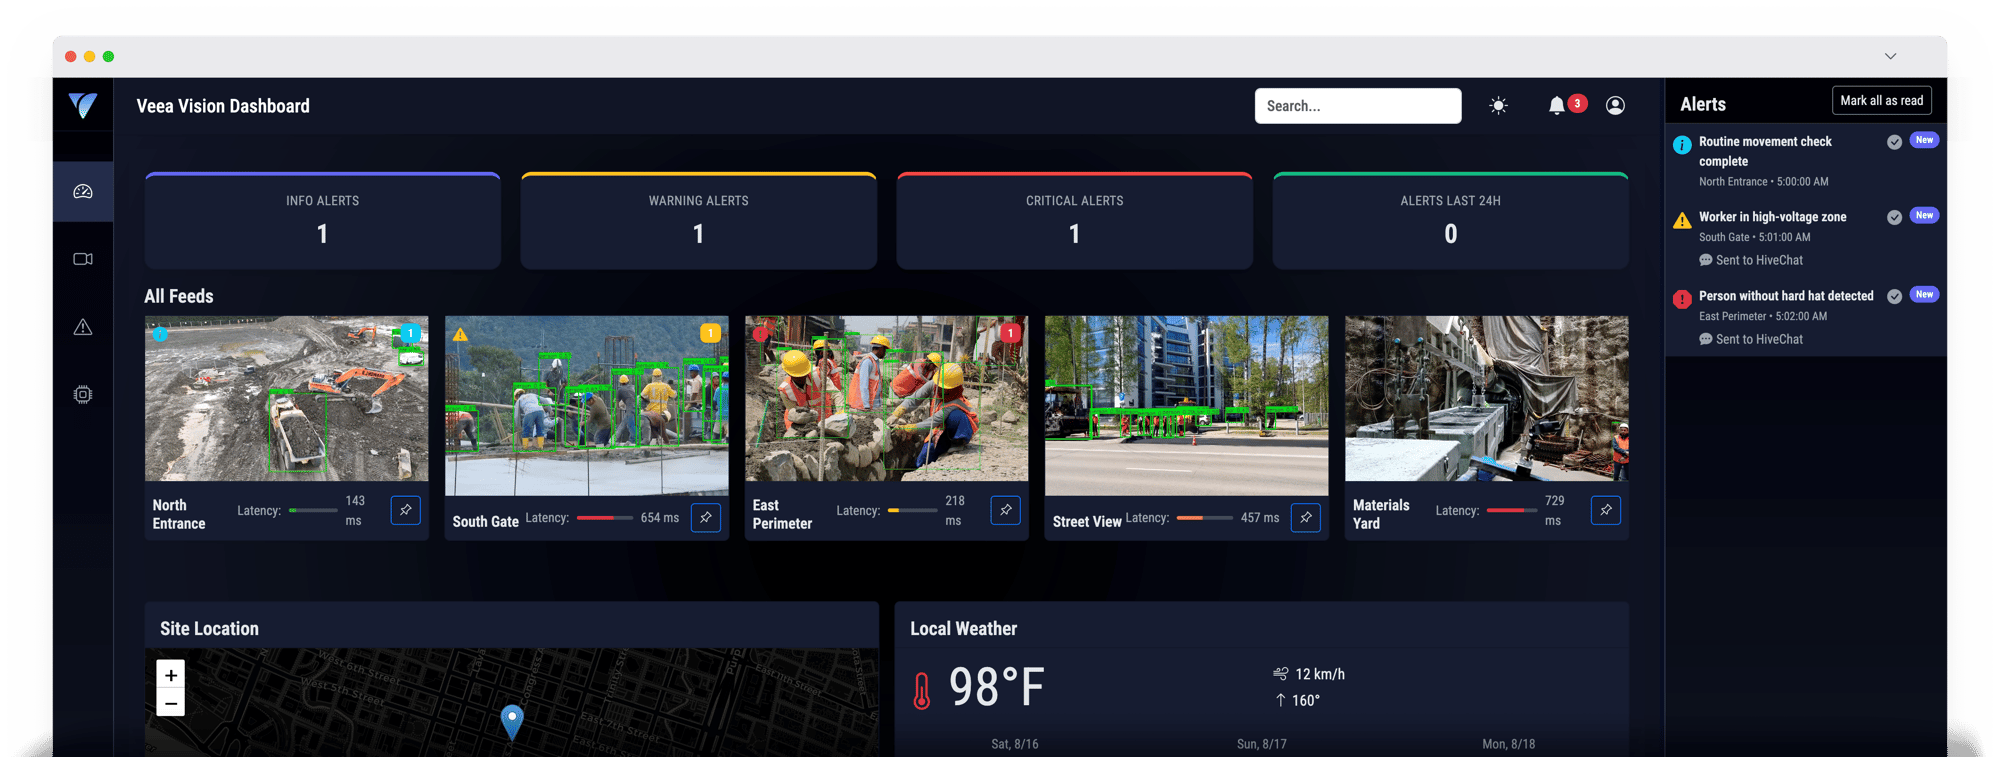Image resolution: width=2000 pixels, height=757 pixels.
Task: Open the Materials Yard camera thumbnail
Action: pos(1486,399)
